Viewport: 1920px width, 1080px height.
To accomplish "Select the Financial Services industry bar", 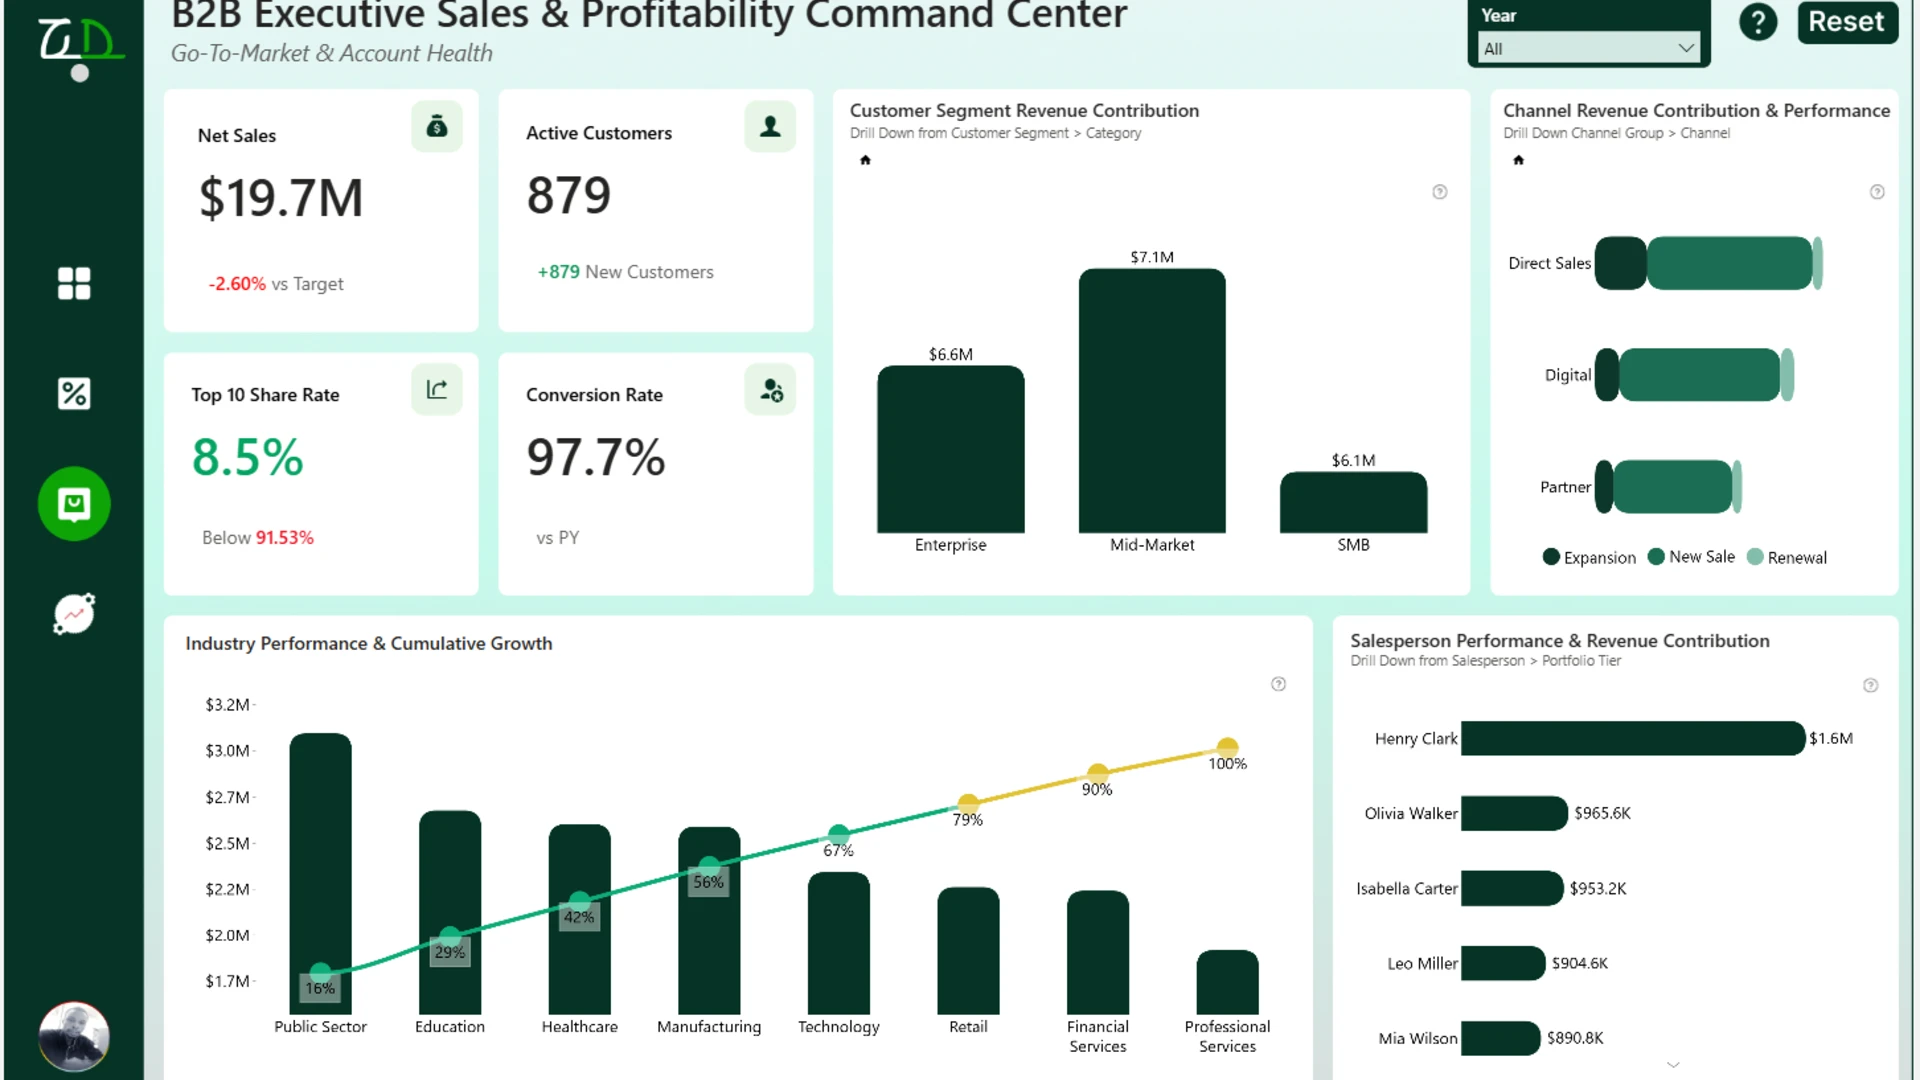I will (x=1098, y=952).
